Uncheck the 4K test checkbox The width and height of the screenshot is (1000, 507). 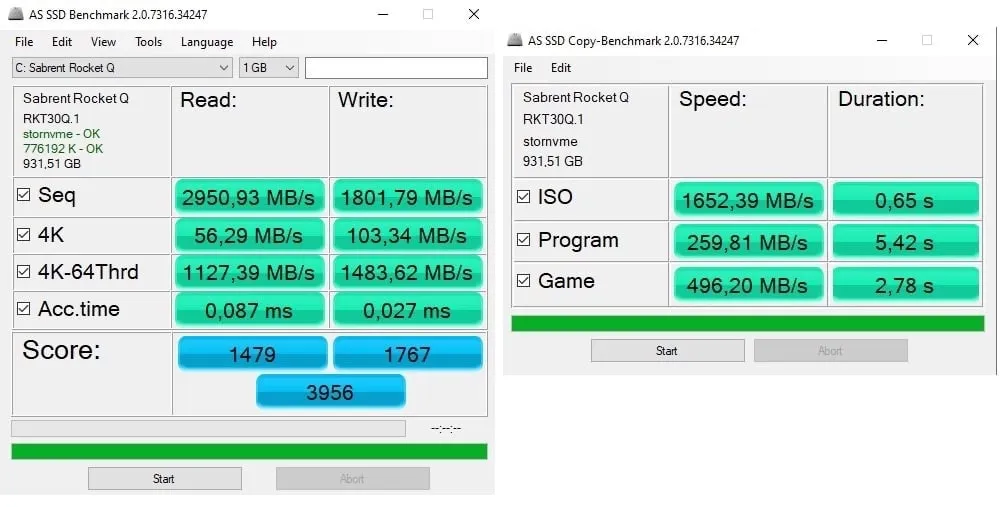[24, 235]
